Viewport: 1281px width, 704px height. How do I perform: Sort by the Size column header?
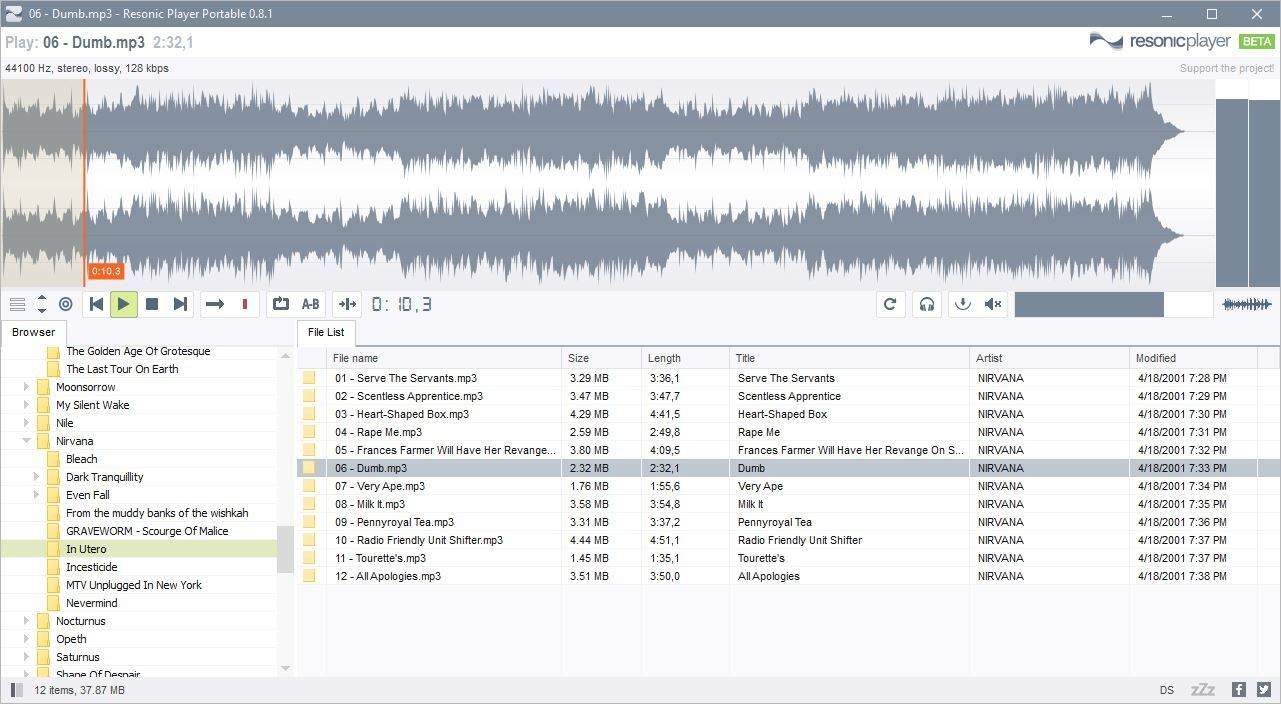[601, 358]
